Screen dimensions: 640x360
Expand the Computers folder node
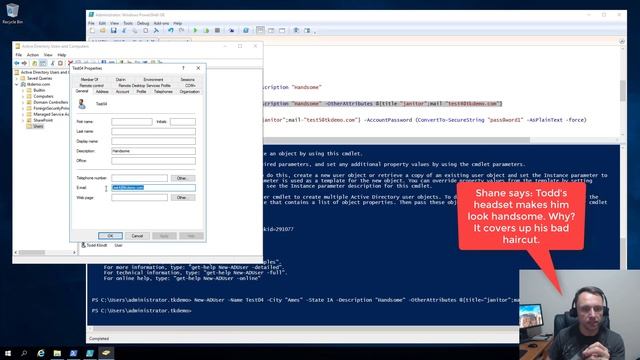[23, 96]
